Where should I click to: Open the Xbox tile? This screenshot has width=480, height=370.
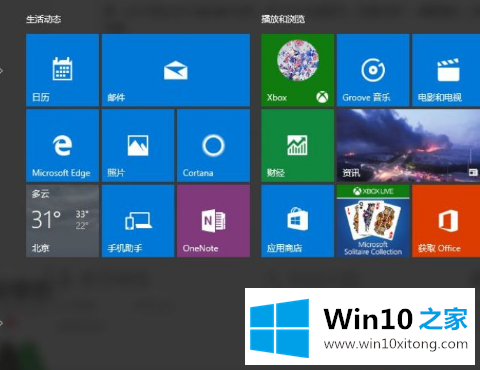(298, 70)
